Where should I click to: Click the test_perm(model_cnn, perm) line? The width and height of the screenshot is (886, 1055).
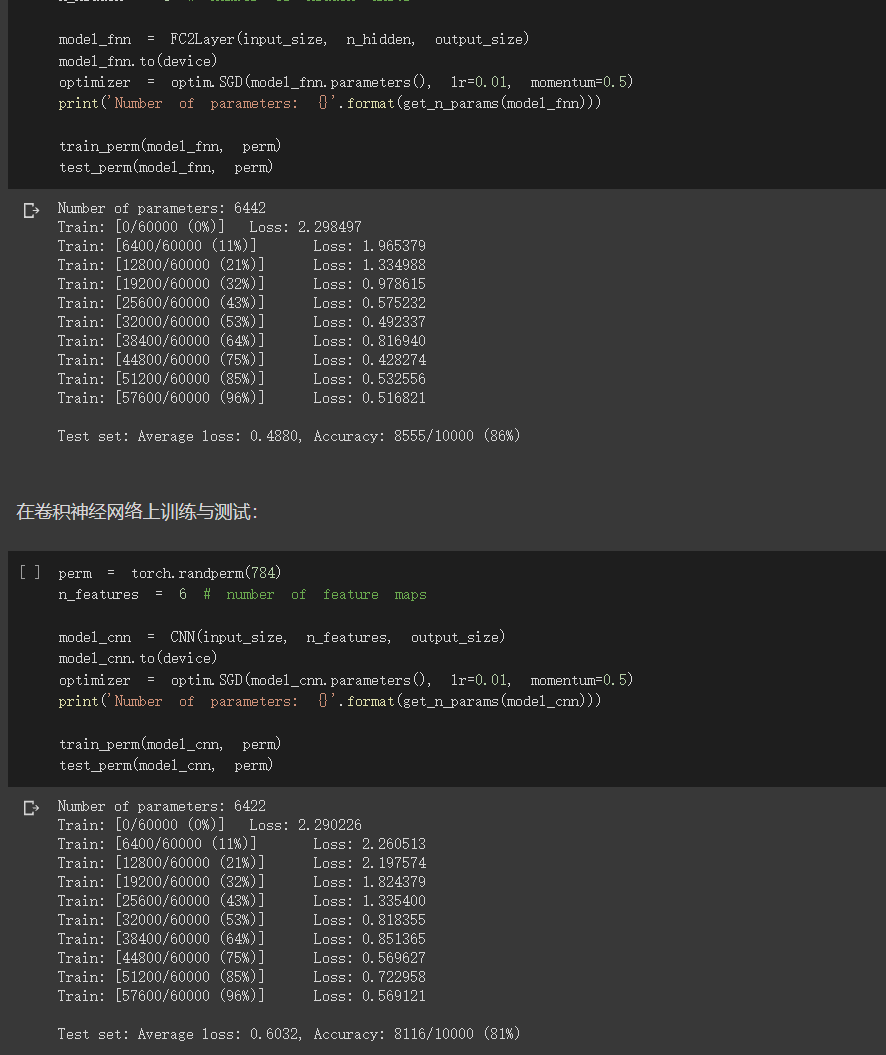[165, 765]
